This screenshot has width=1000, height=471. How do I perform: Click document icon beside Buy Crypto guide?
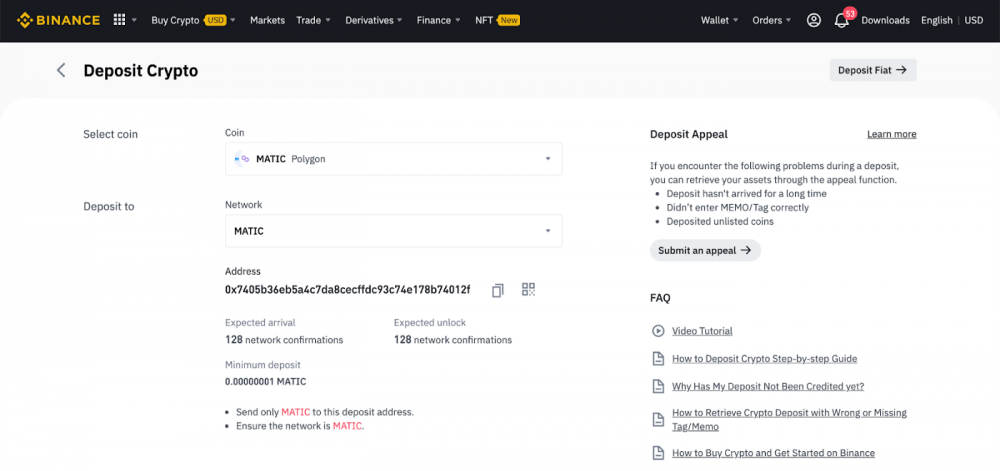coord(658,453)
